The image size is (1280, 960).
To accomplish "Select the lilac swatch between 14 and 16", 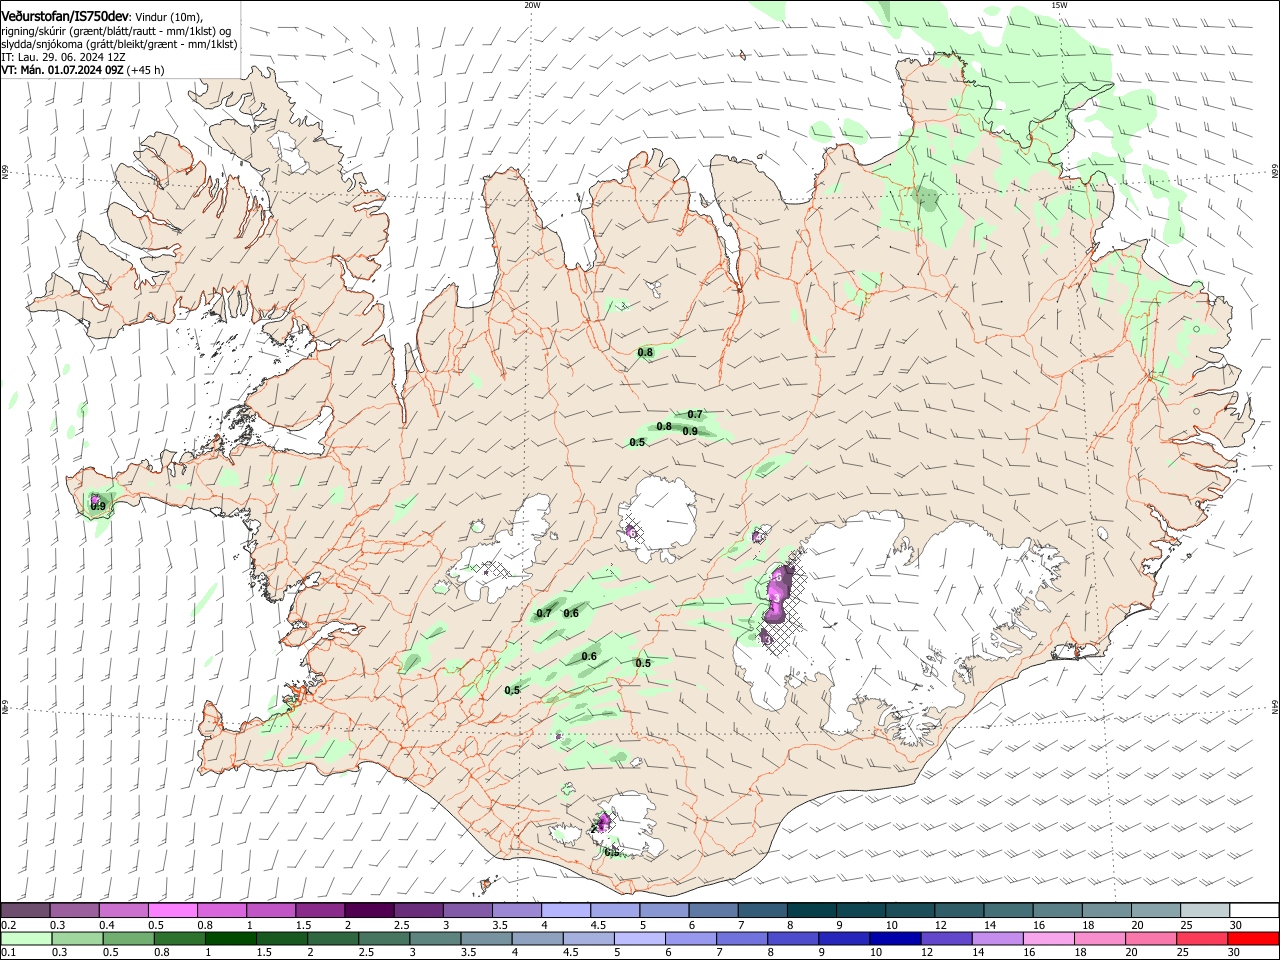I will point(997,939).
